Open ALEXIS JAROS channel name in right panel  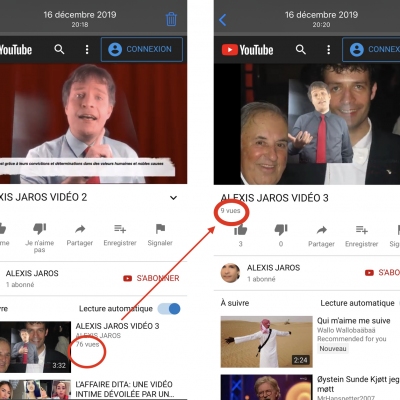pos(273,268)
